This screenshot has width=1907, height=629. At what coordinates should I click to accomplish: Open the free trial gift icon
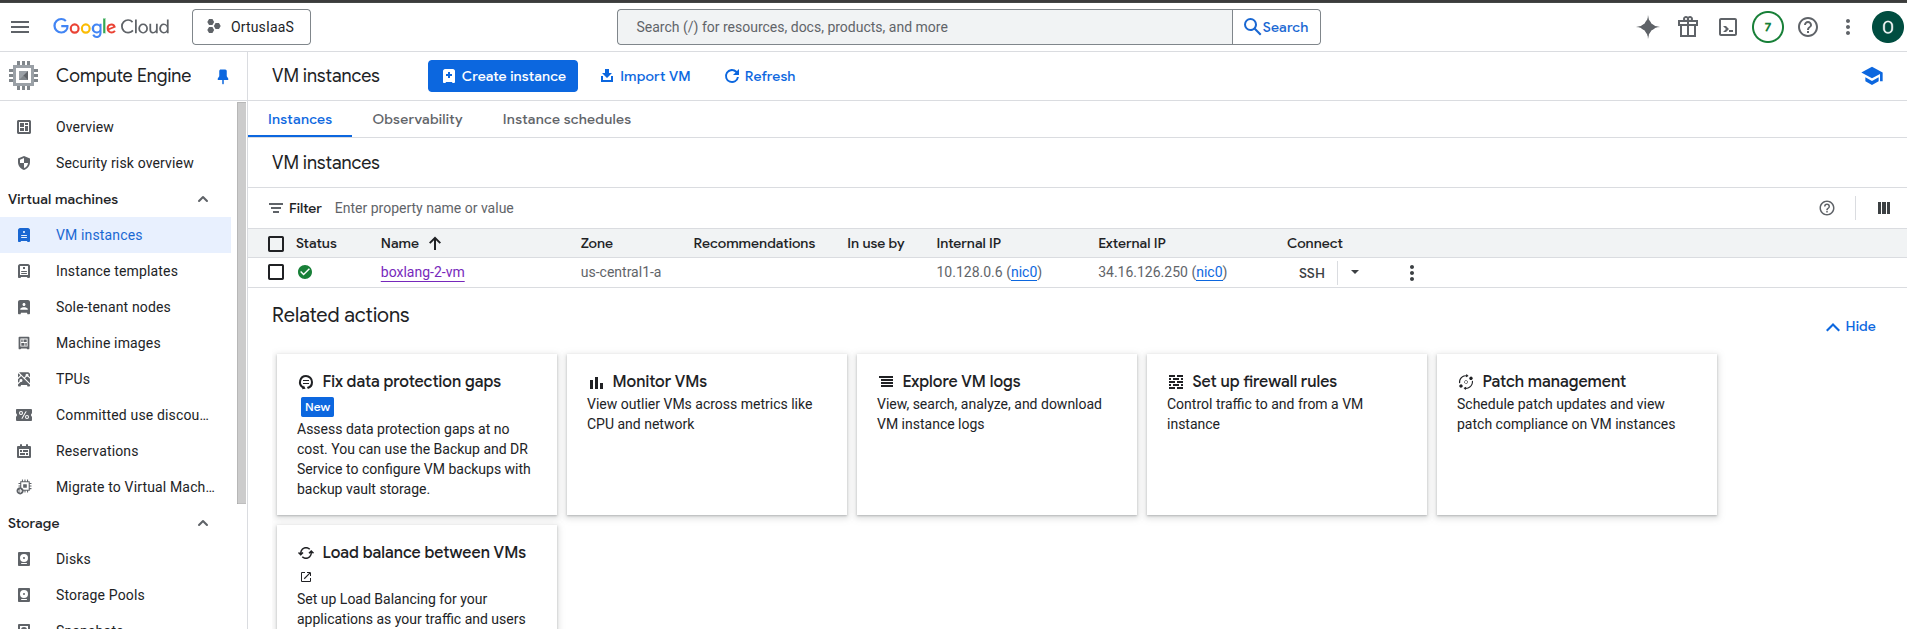tap(1688, 27)
